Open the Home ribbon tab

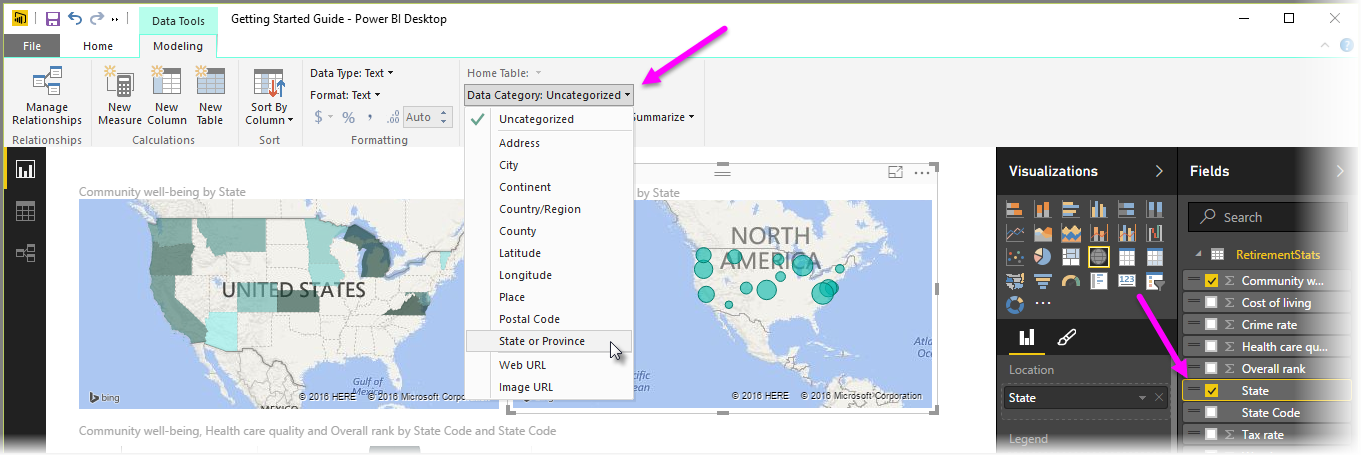(98, 46)
